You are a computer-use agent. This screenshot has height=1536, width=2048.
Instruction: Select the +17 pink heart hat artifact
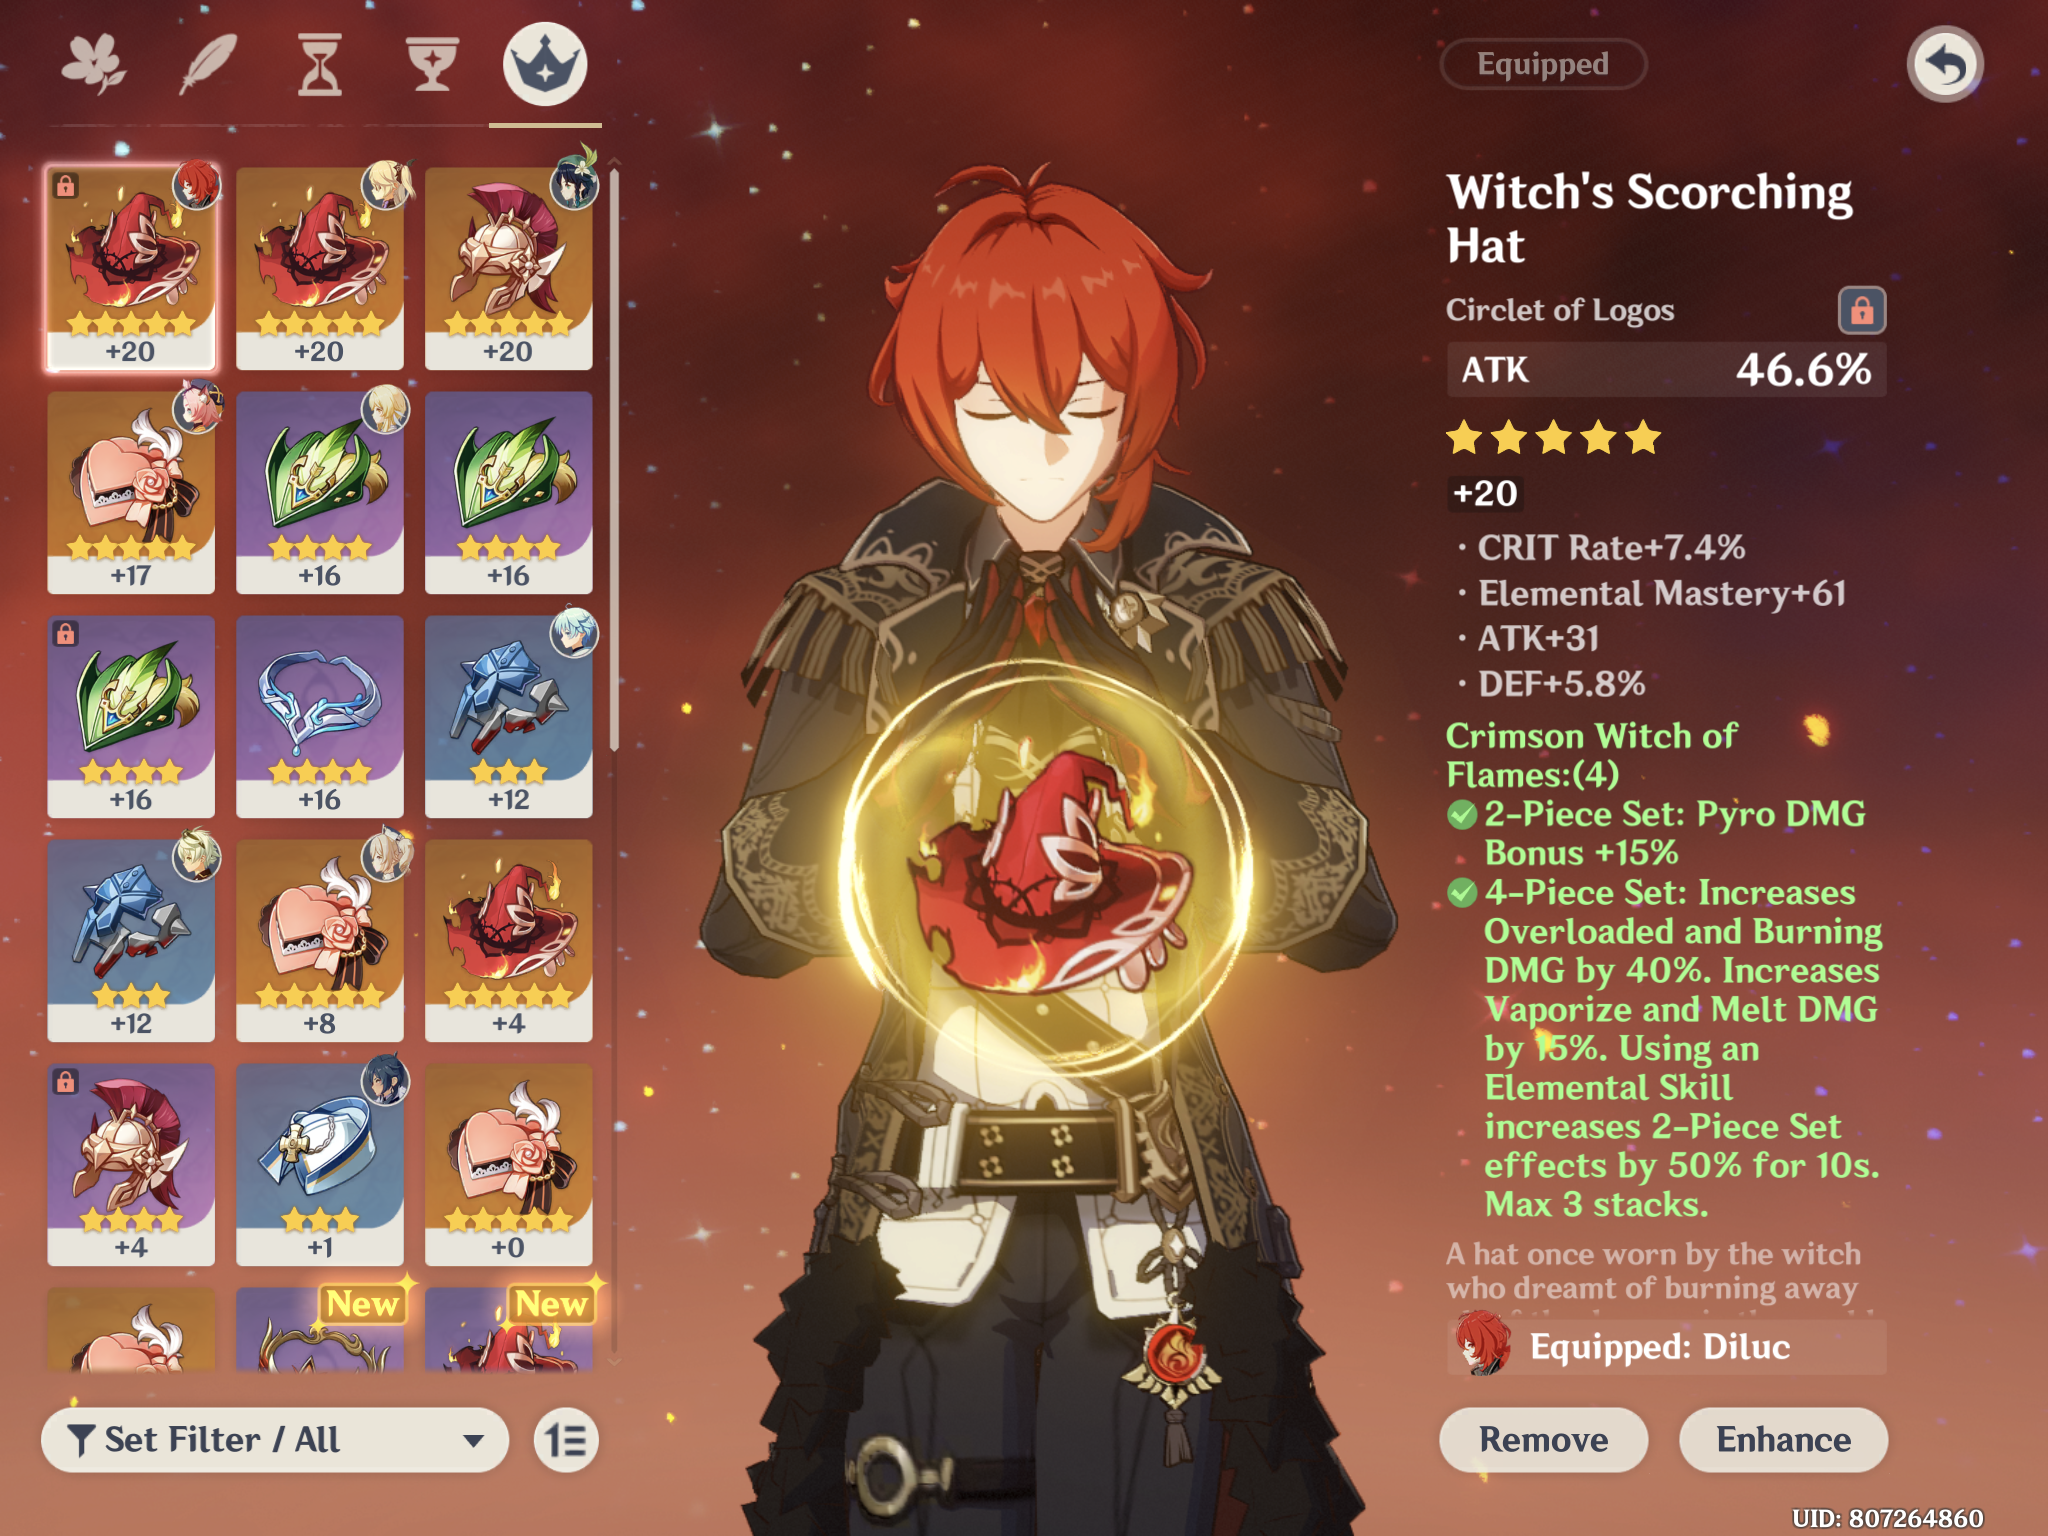pos(131,492)
